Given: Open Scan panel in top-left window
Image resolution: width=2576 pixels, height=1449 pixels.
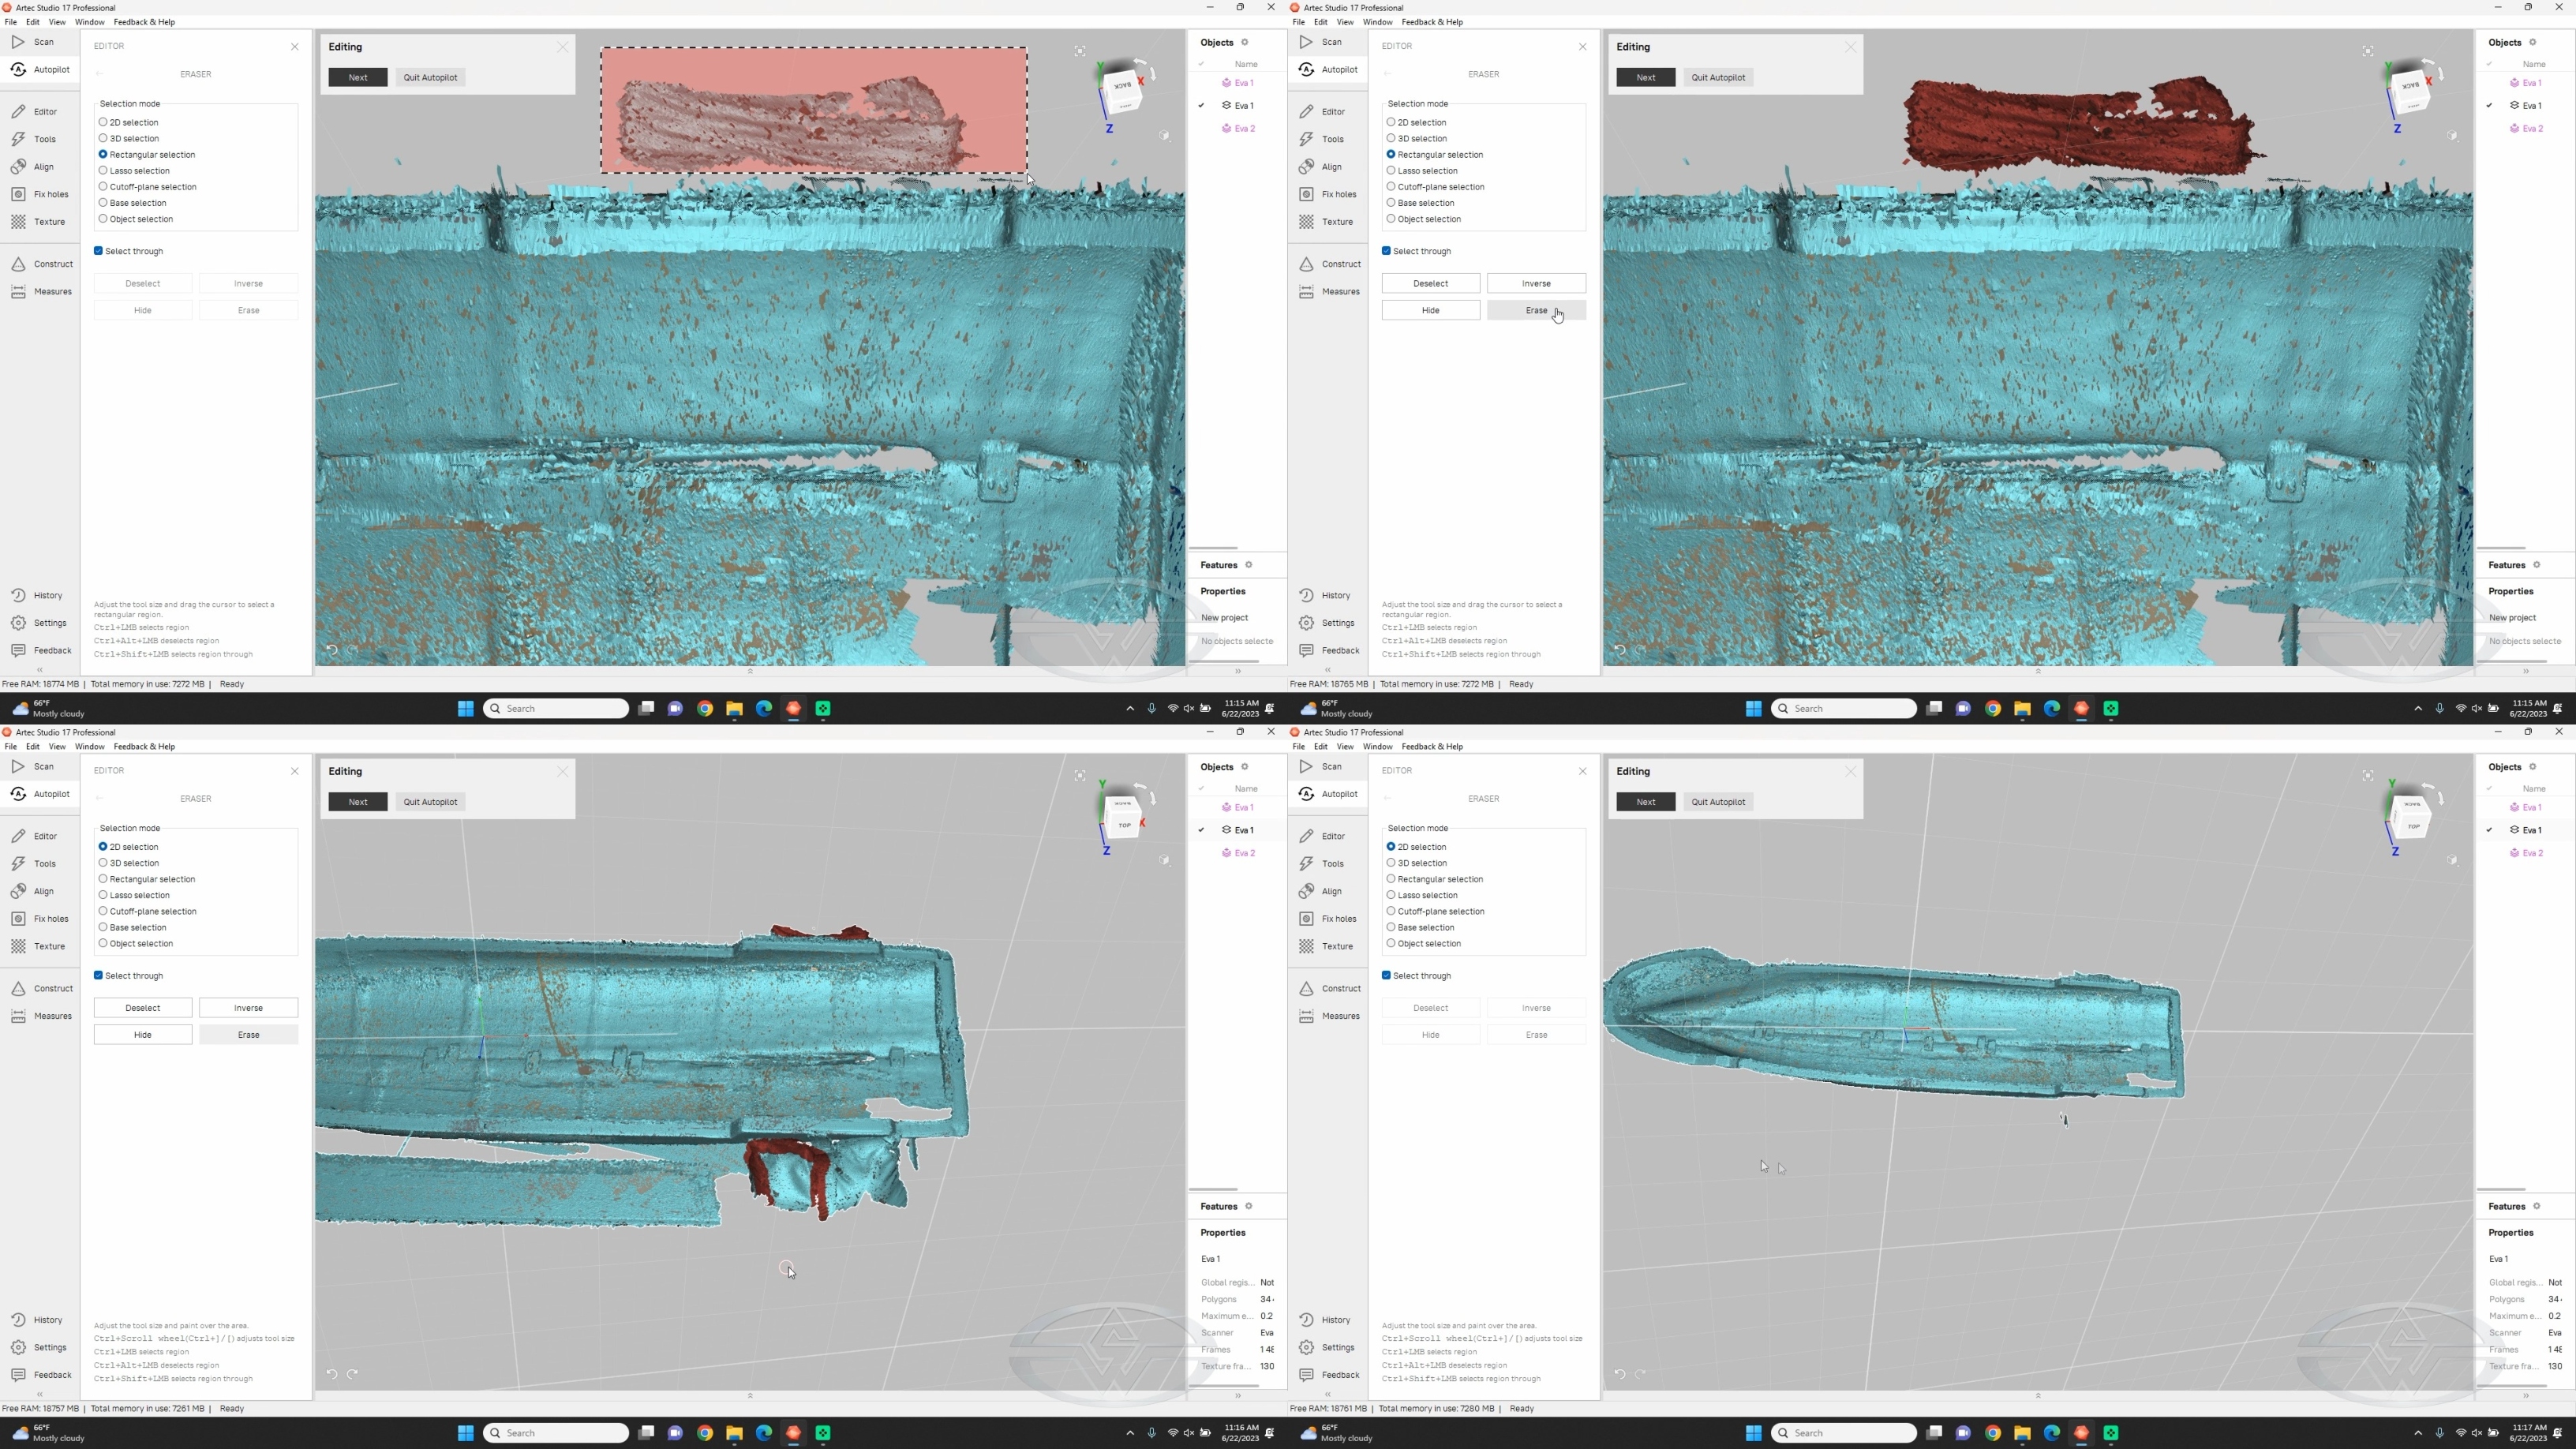Looking at the screenshot, I should (x=33, y=42).
